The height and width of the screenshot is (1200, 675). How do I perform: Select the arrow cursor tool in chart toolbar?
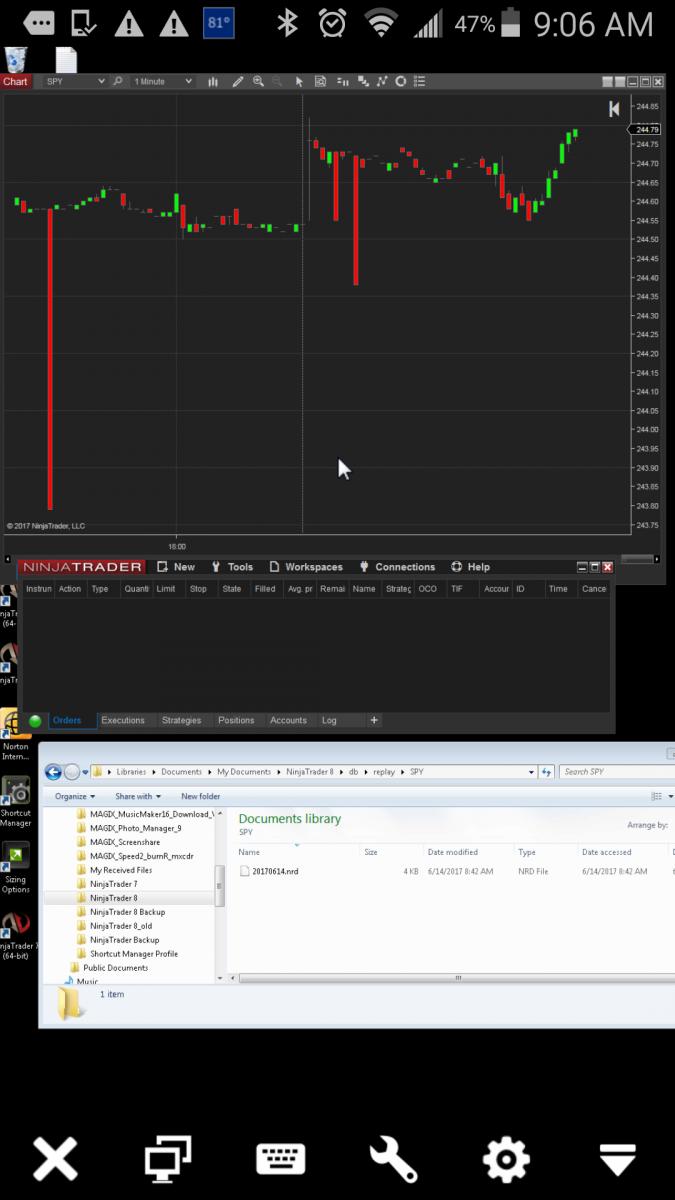(x=299, y=81)
